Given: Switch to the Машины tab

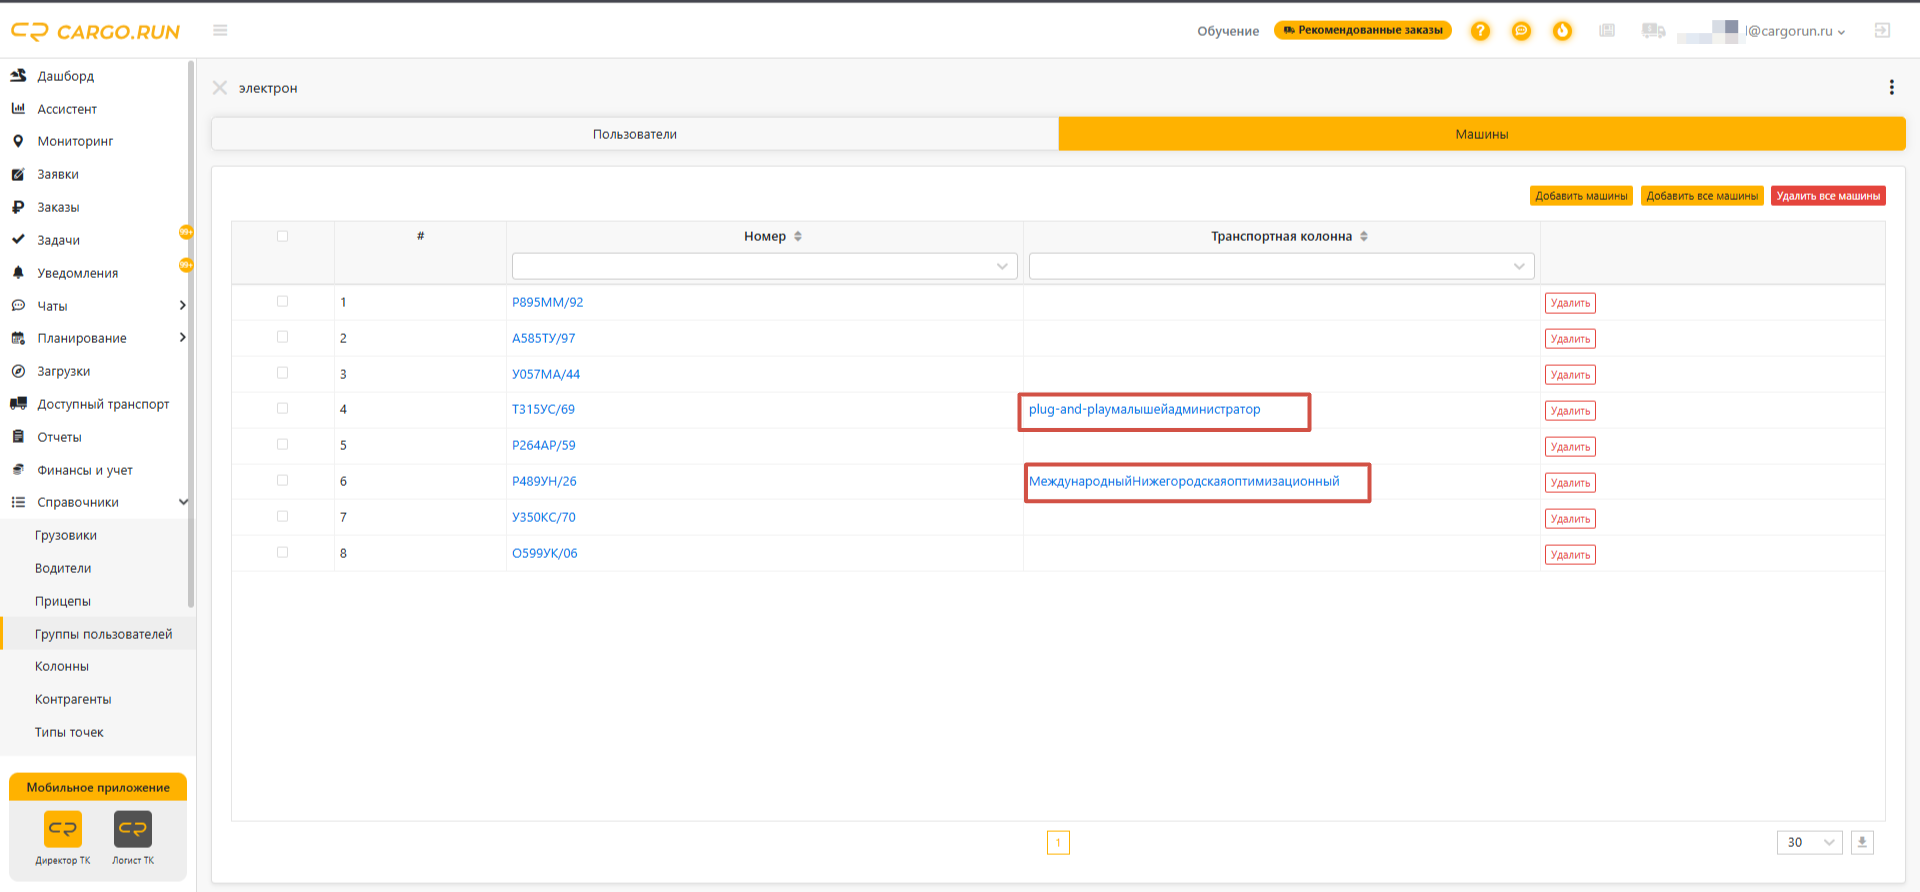Looking at the screenshot, I should 1482,134.
